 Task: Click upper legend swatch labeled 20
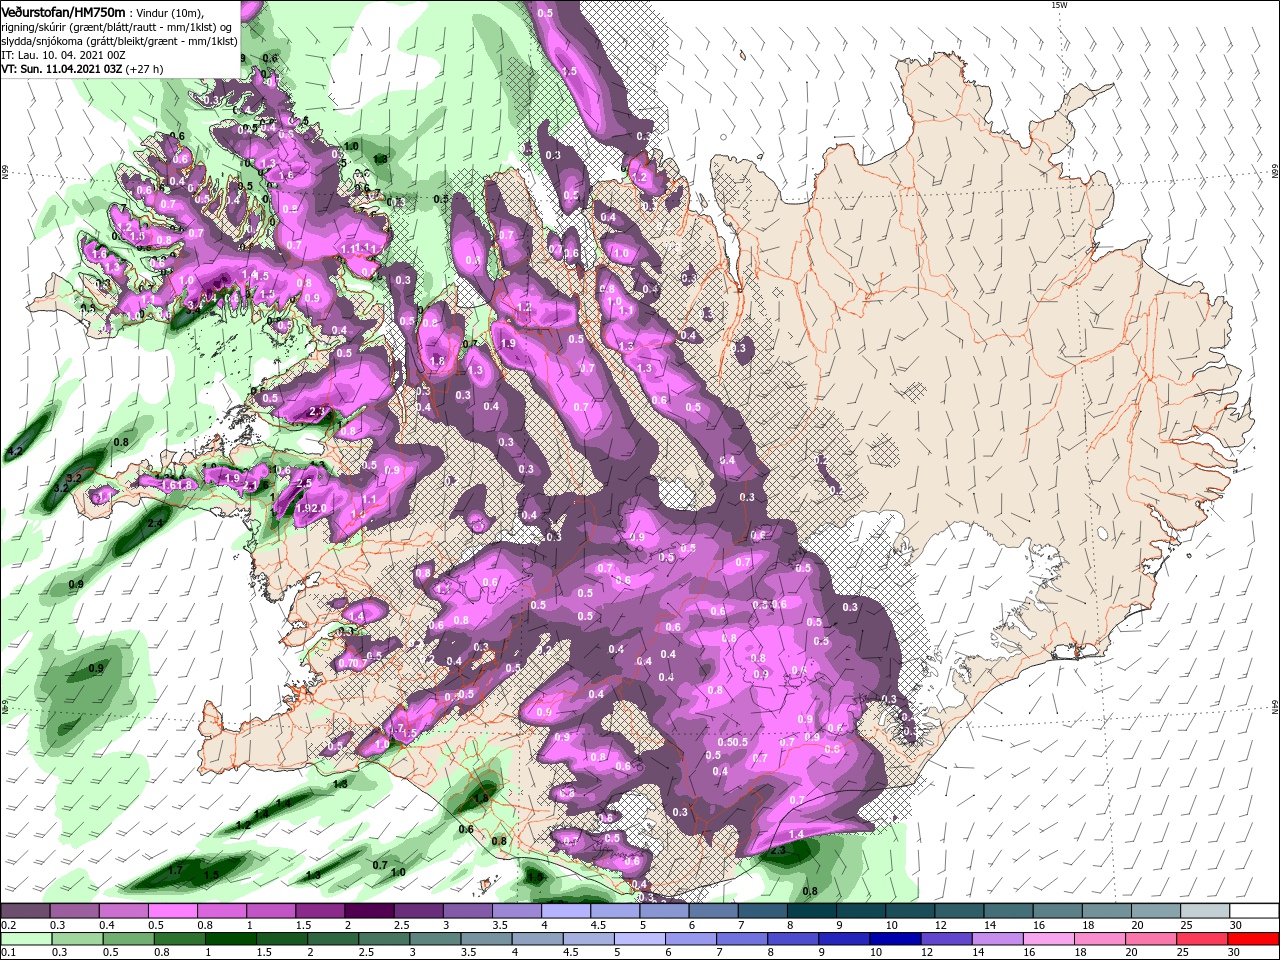click(1156, 911)
